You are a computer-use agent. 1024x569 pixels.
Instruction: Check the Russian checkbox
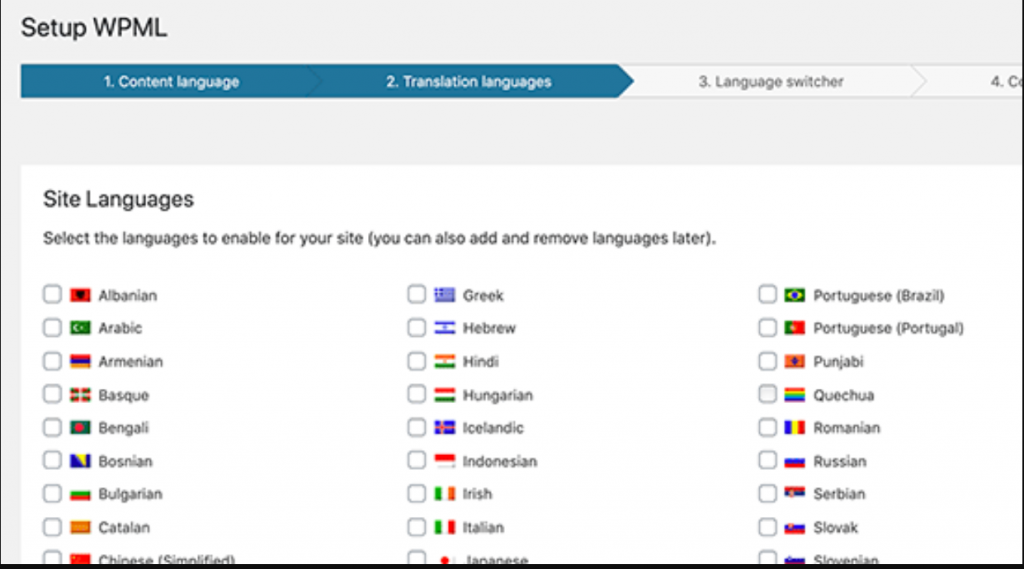pyautogui.click(x=767, y=460)
